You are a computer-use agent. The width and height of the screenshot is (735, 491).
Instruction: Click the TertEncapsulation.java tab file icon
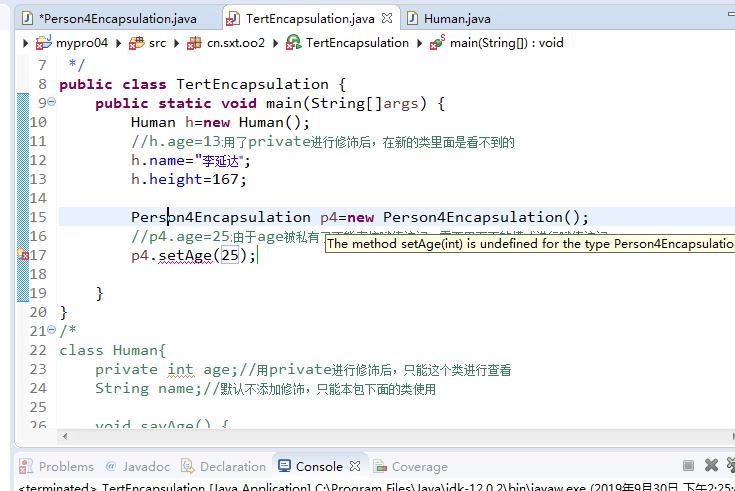233,19
